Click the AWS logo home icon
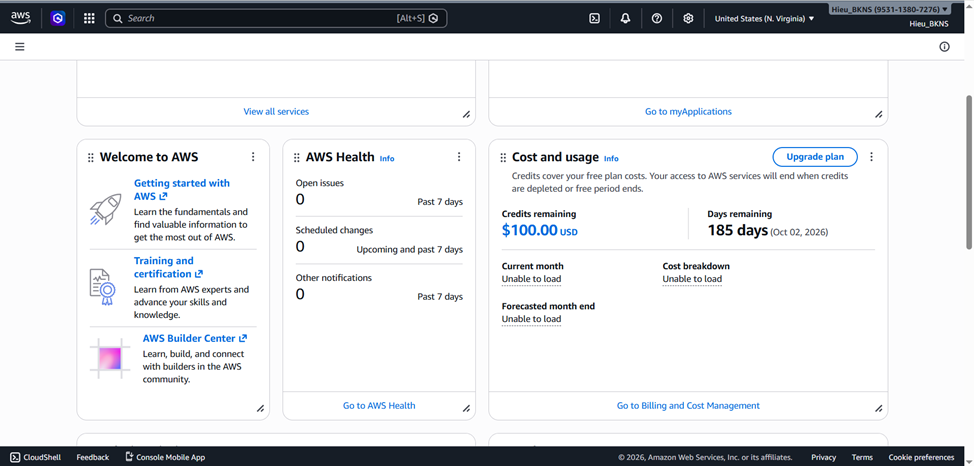974x466 pixels. coord(20,18)
